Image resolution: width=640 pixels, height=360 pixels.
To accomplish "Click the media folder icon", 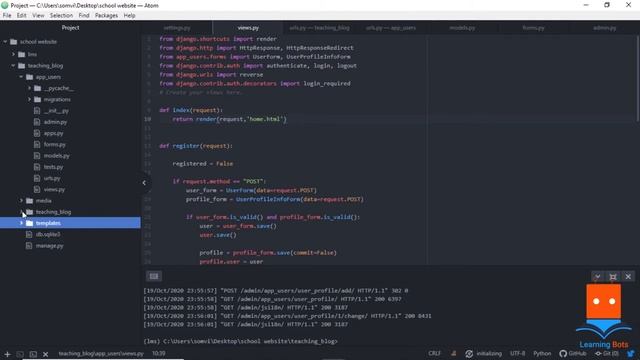I will [x=29, y=200].
